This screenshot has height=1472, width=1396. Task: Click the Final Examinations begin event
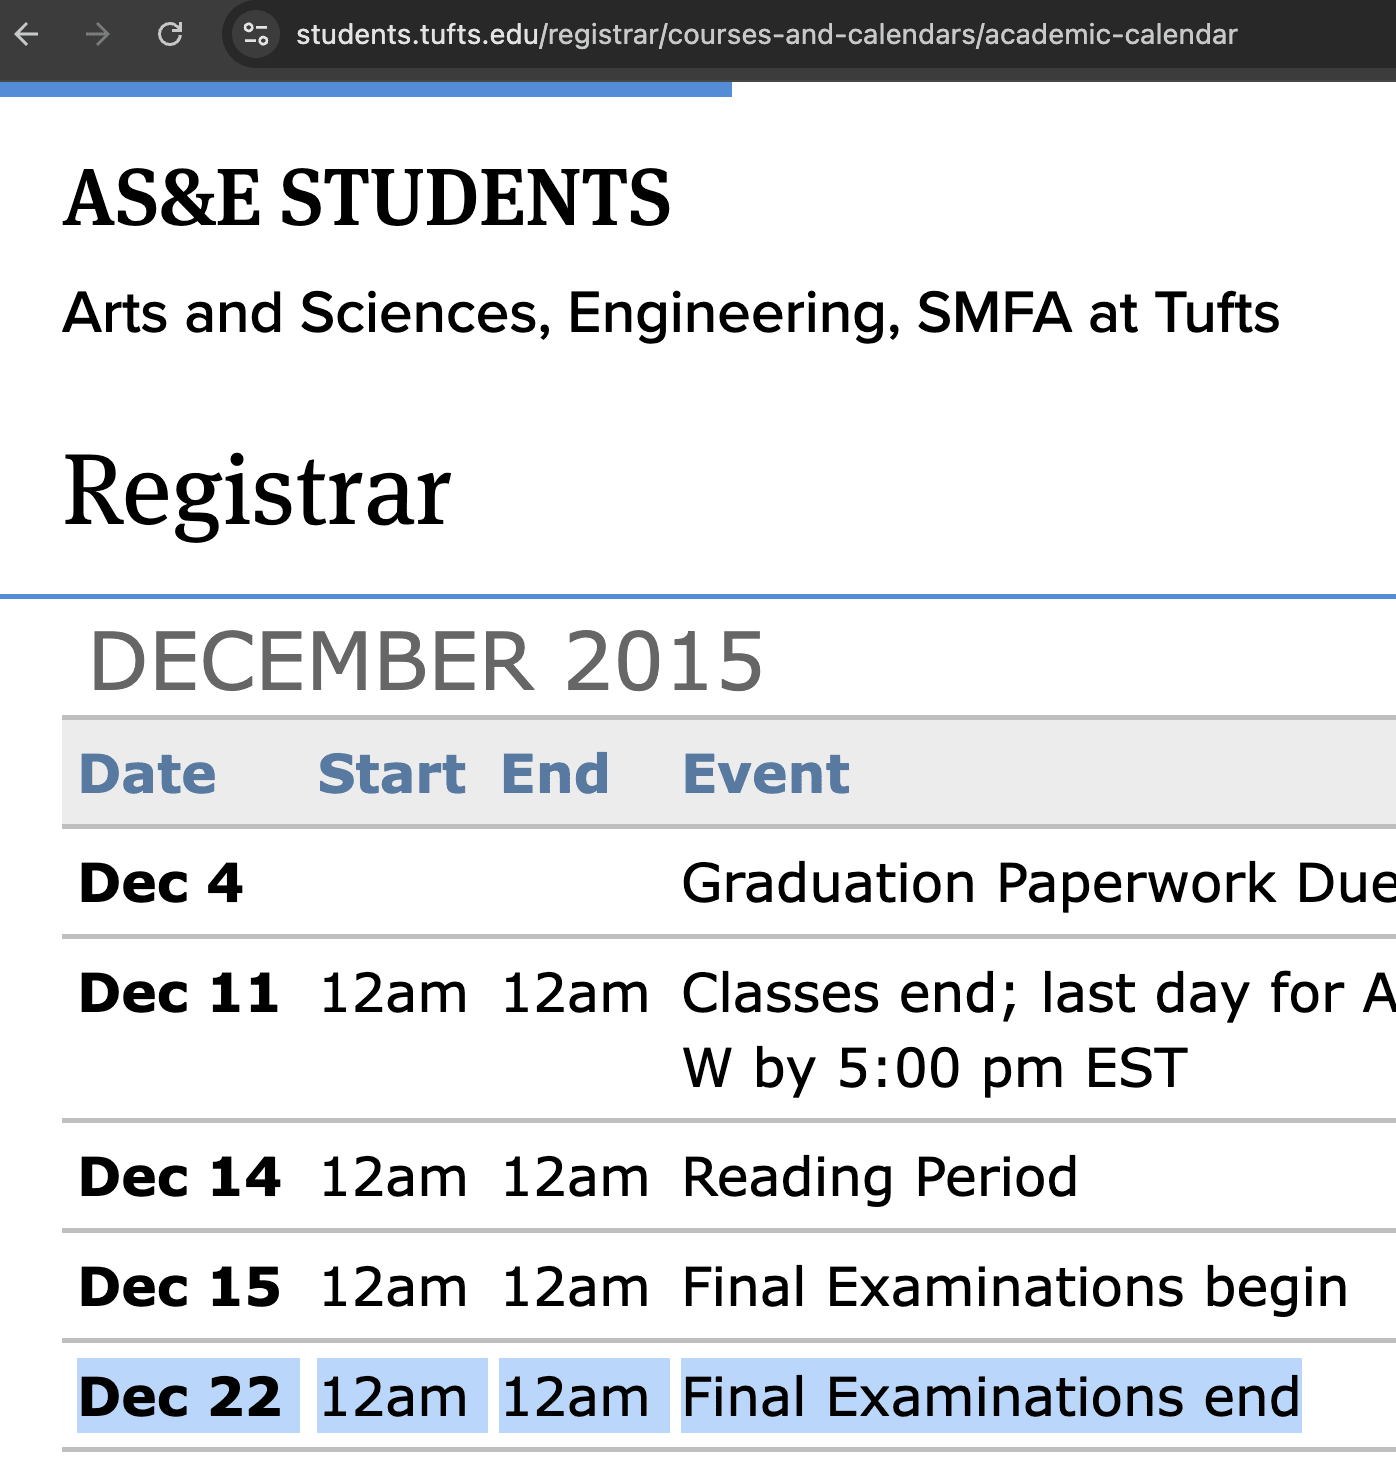point(1015,1287)
